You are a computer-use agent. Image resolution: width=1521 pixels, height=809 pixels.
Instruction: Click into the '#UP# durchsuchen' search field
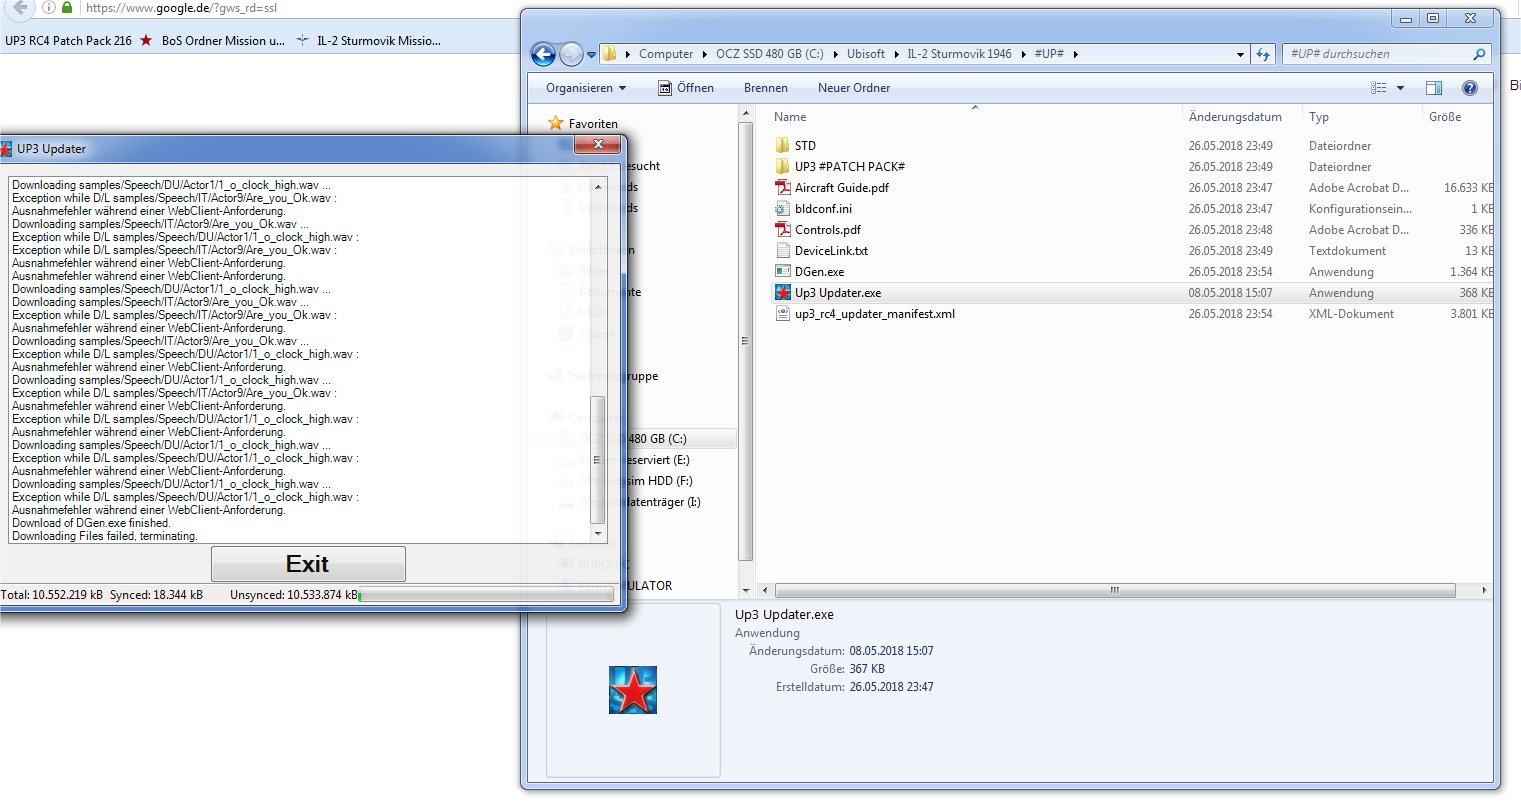coord(1378,54)
